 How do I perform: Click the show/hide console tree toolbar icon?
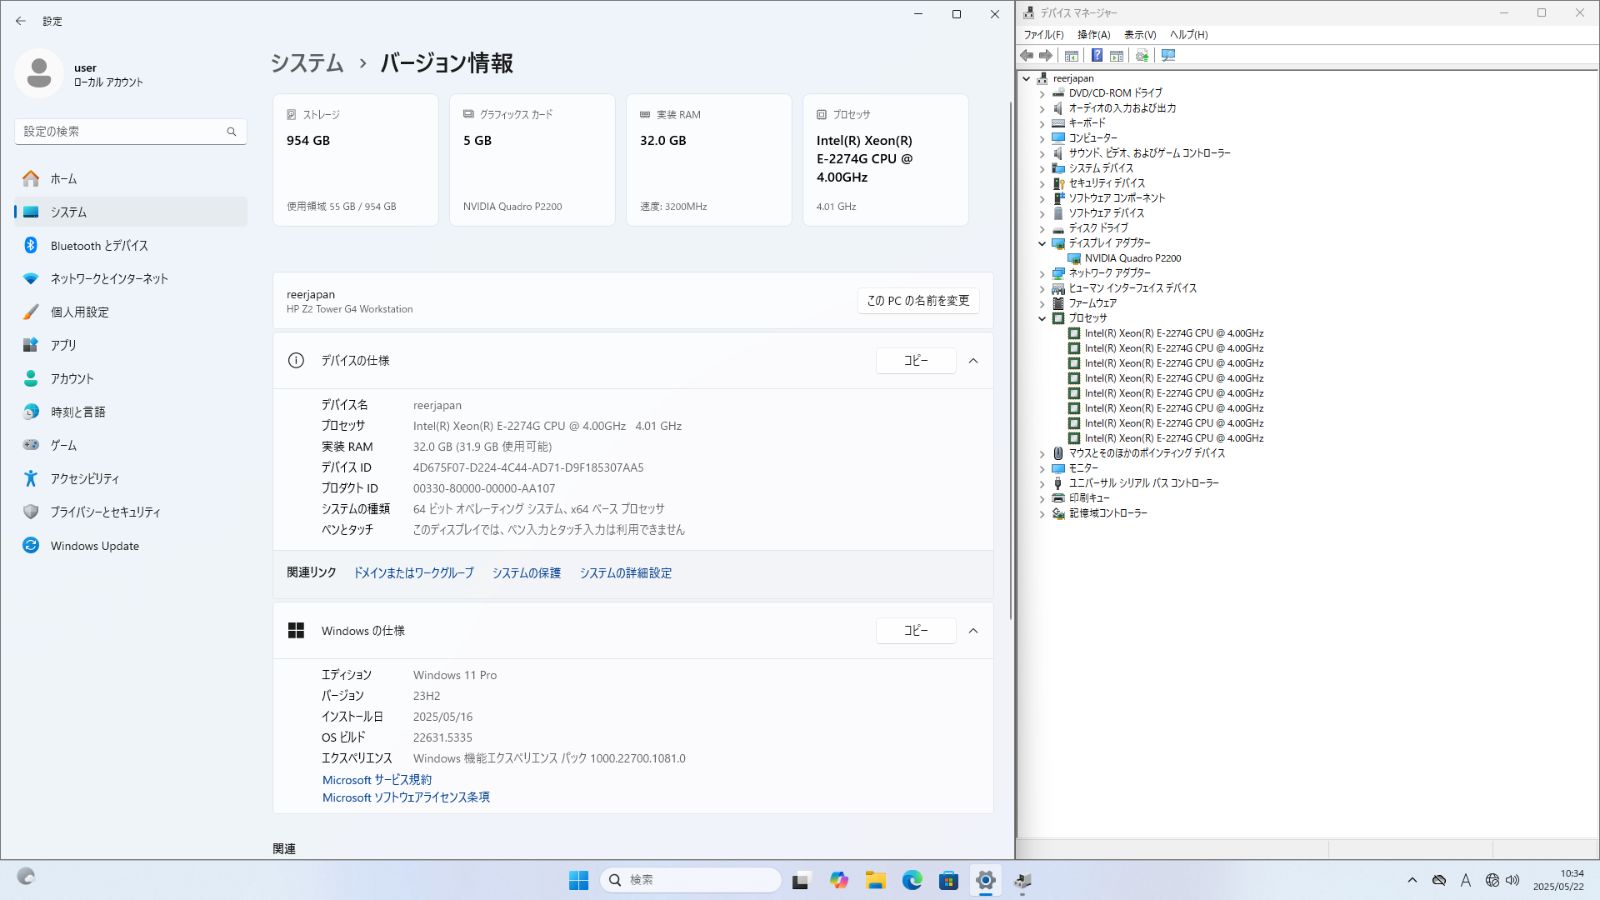pyautogui.click(x=1072, y=56)
